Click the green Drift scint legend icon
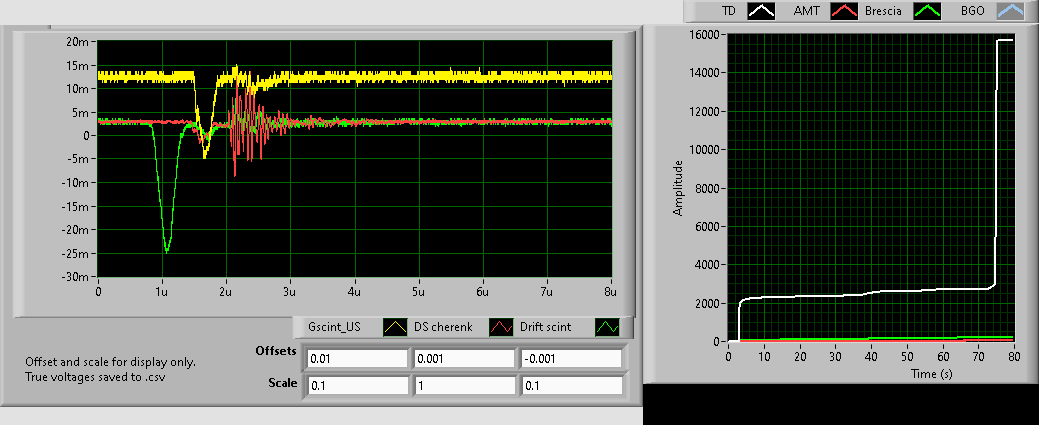 (607, 327)
